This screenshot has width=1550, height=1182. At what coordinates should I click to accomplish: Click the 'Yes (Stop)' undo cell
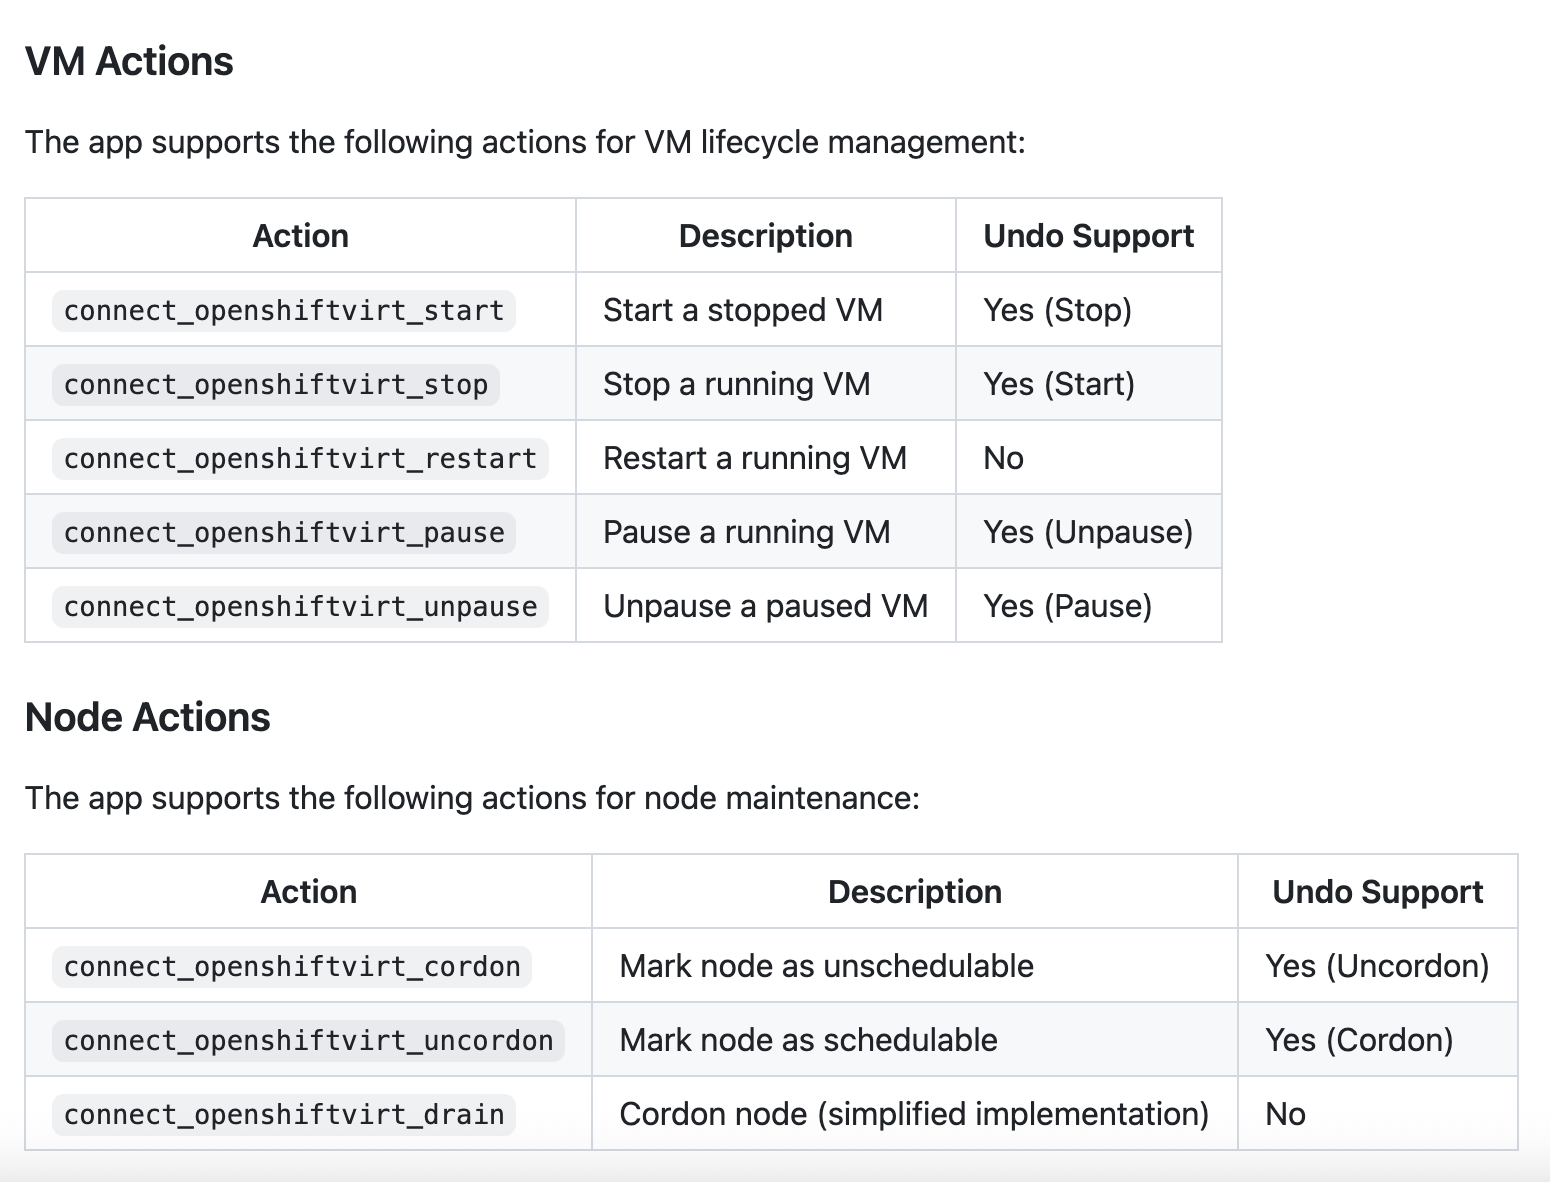pyautogui.click(x=1057, y=310)
